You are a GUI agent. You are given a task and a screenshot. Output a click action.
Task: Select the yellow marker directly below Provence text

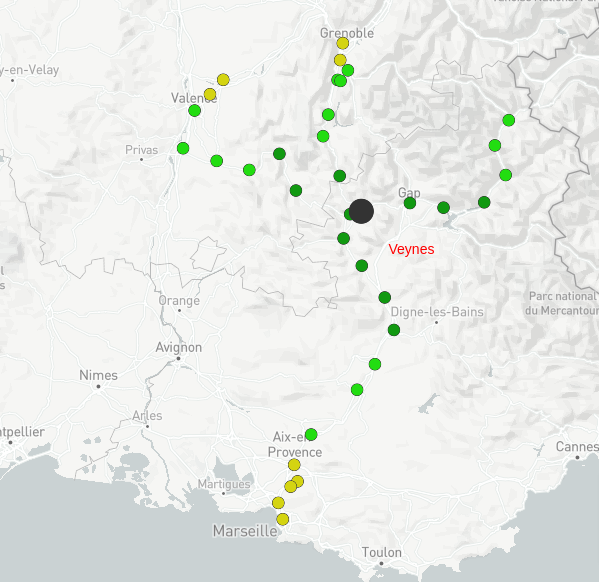(x=294, y=465)
